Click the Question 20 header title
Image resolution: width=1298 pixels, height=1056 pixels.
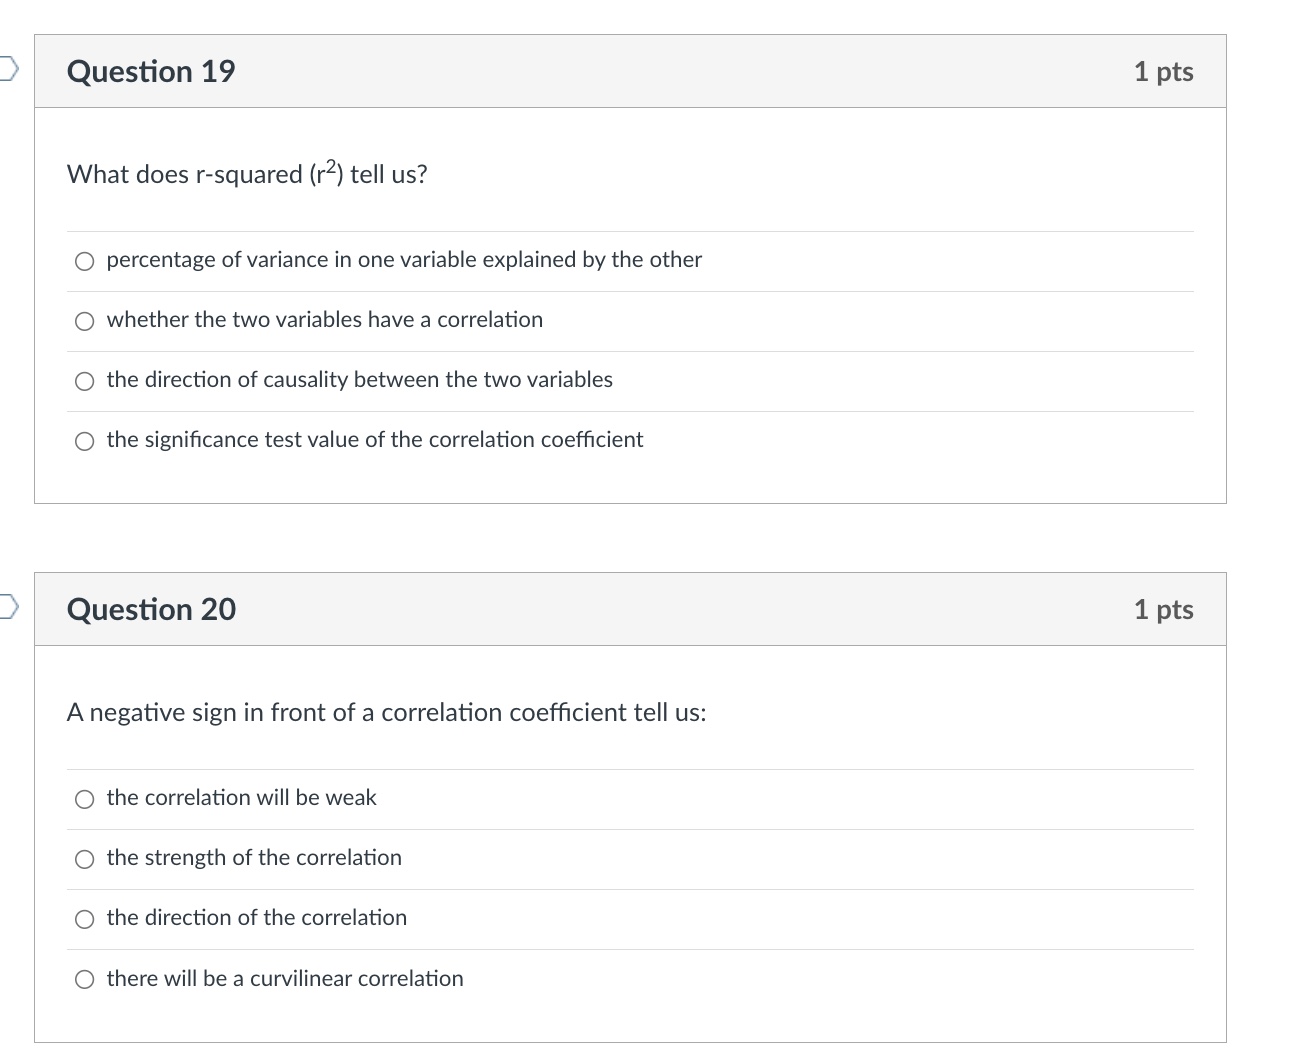151,609
